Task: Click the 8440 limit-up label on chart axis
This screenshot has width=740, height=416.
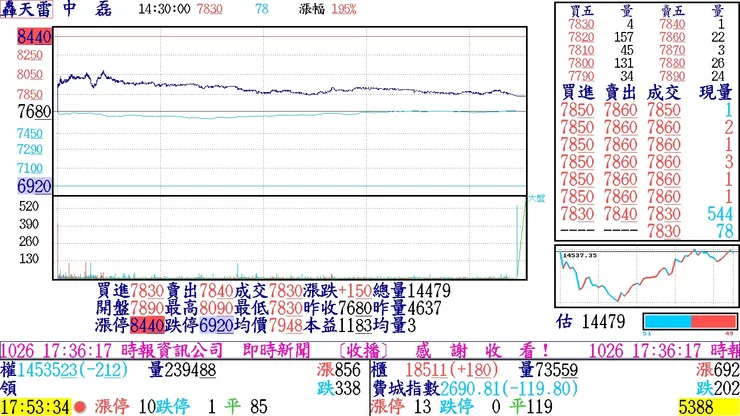Action: pos(34,36)
